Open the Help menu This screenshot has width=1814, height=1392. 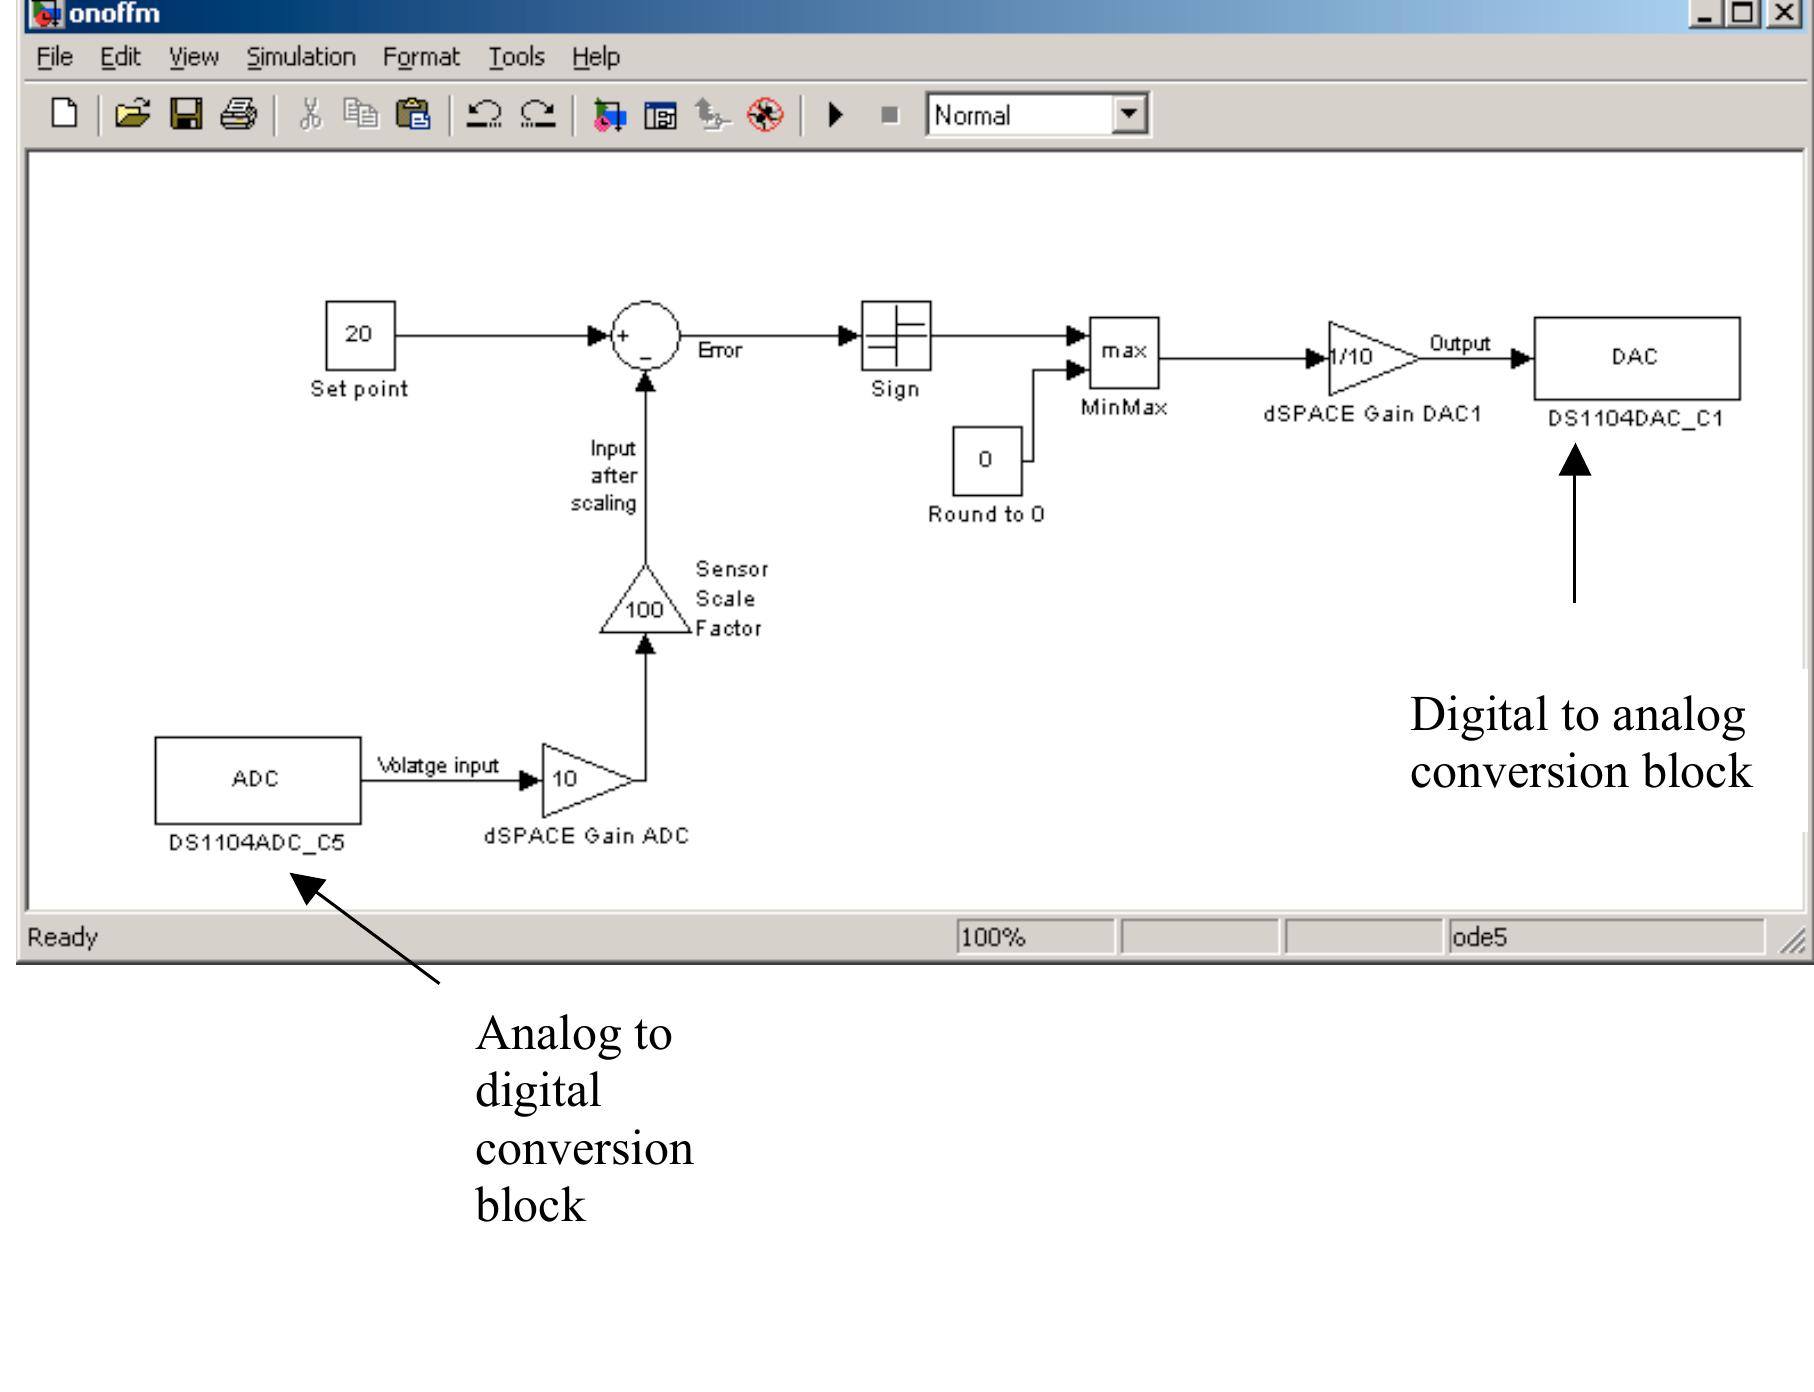tap(596, 57)
